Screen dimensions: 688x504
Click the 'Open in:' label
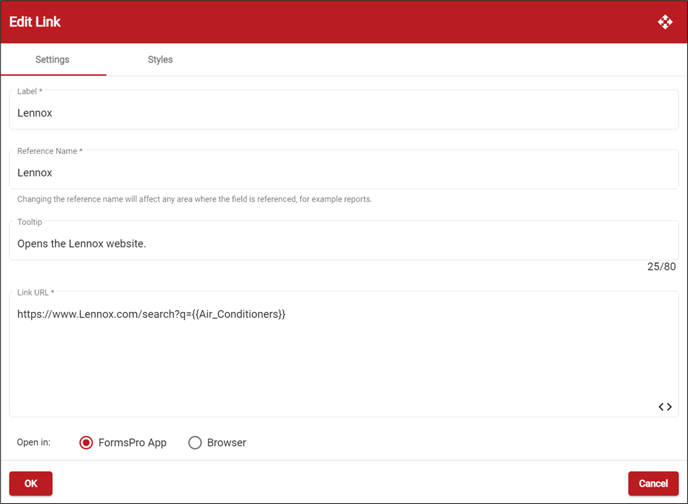36,443
